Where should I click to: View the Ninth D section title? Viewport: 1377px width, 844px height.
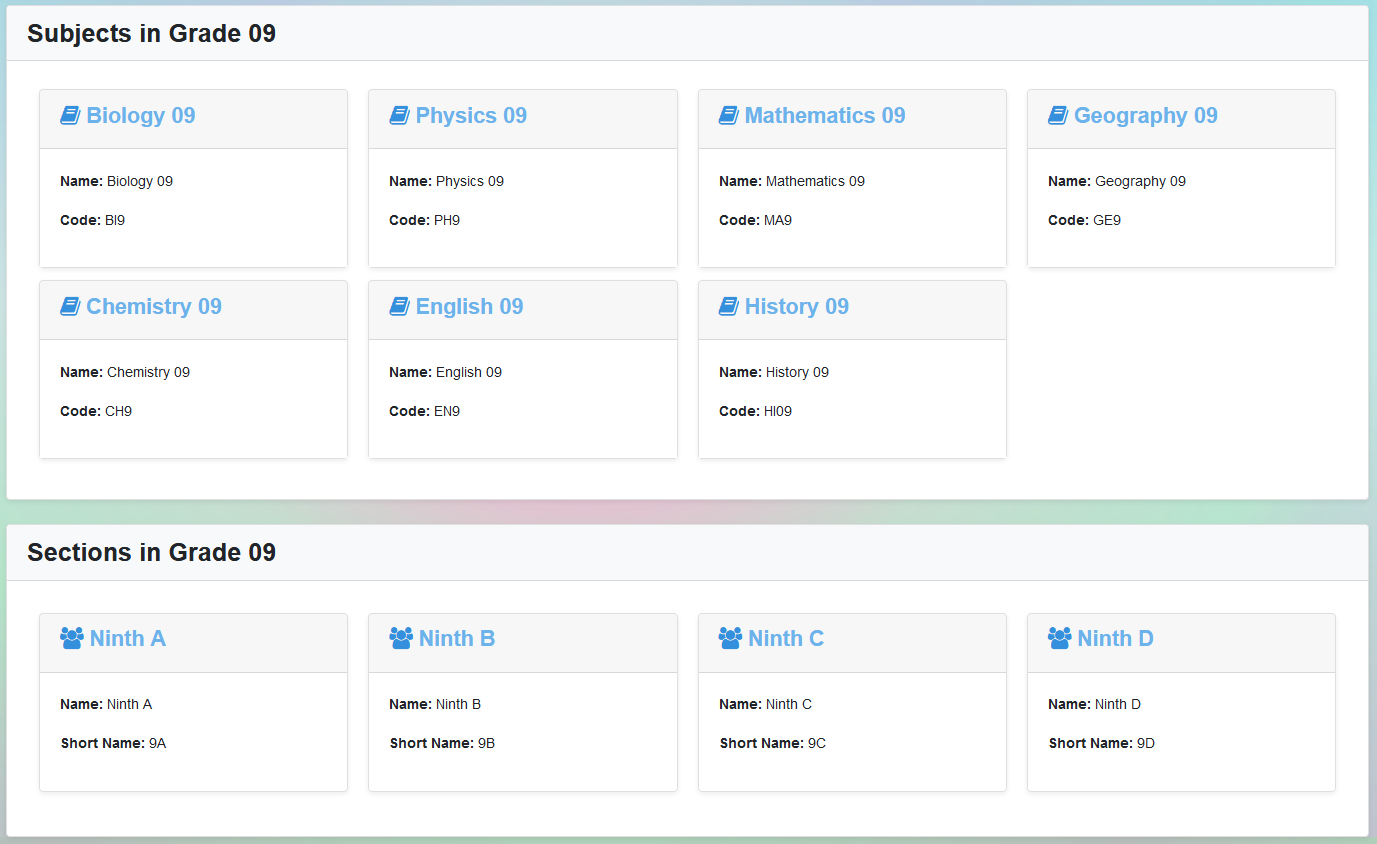coord(1116,639)
